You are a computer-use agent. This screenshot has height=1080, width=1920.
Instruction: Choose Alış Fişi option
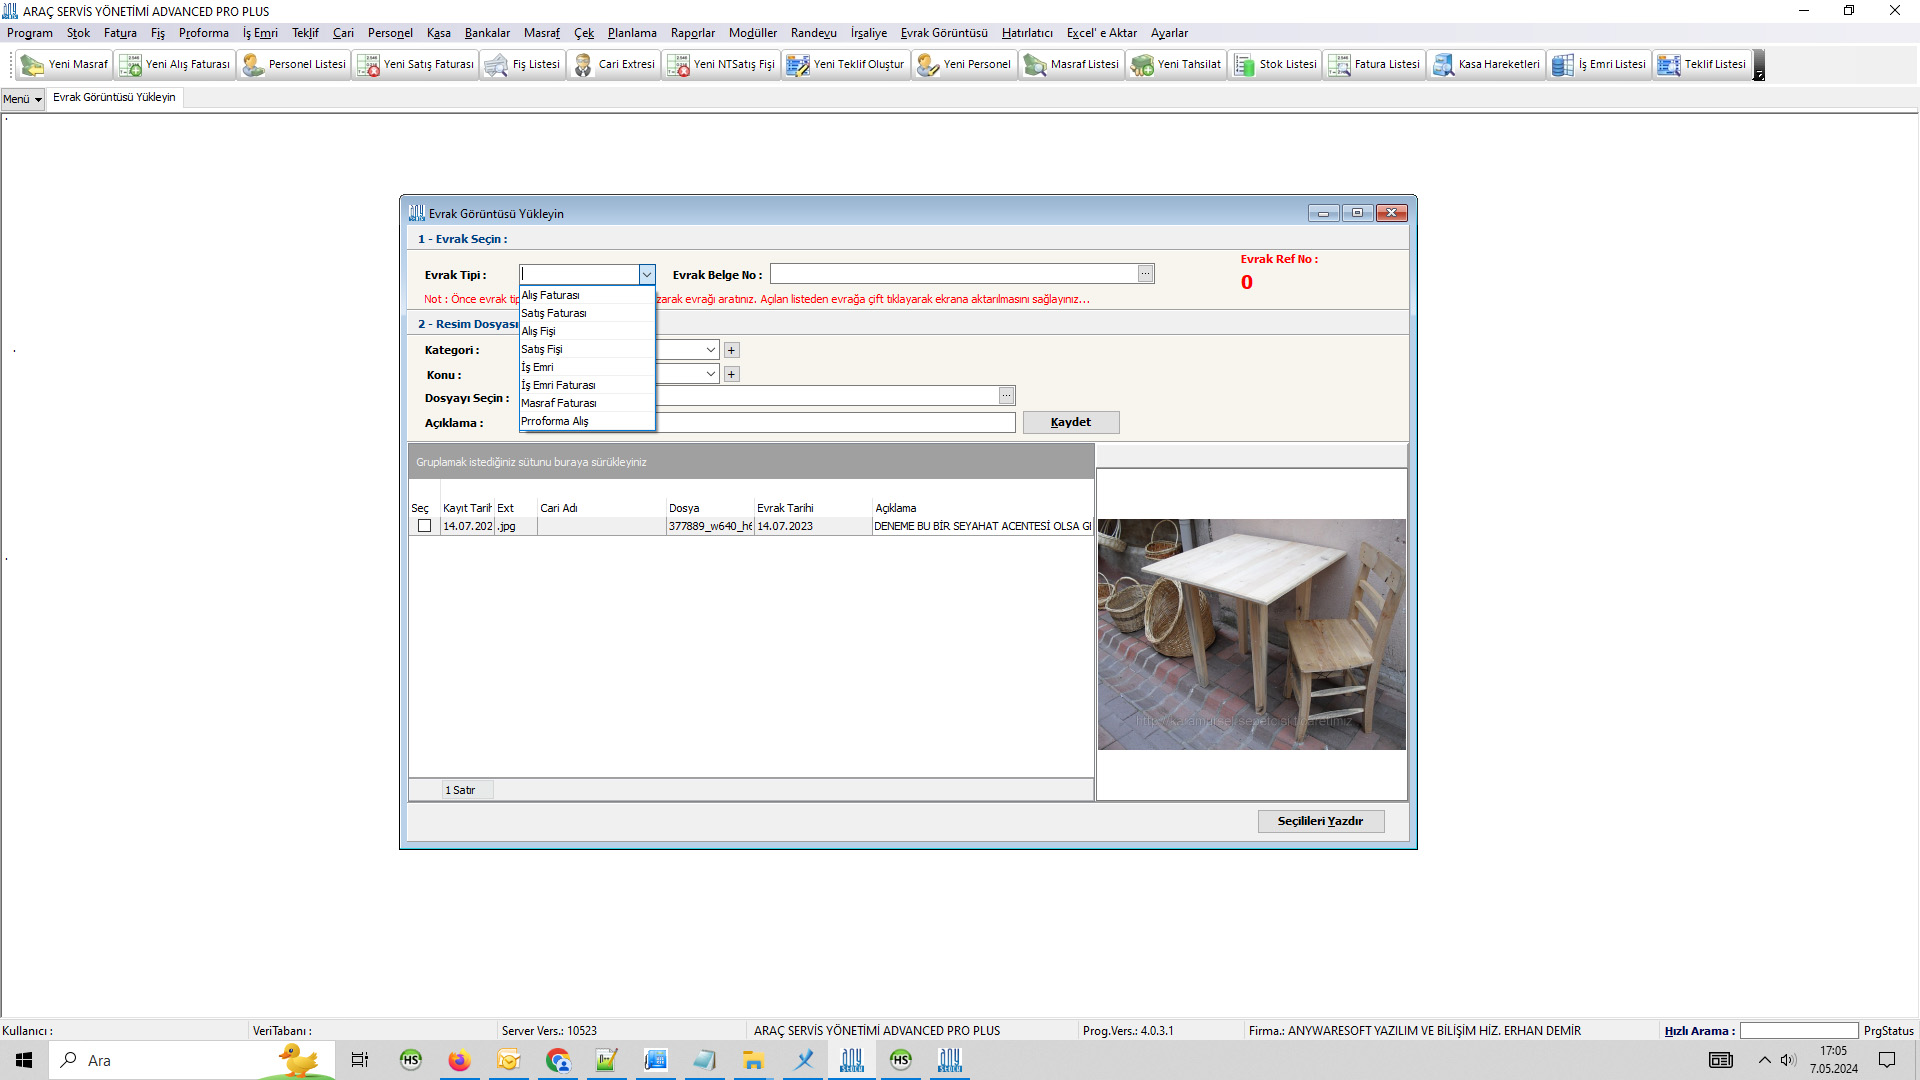(x=587, y=331)
